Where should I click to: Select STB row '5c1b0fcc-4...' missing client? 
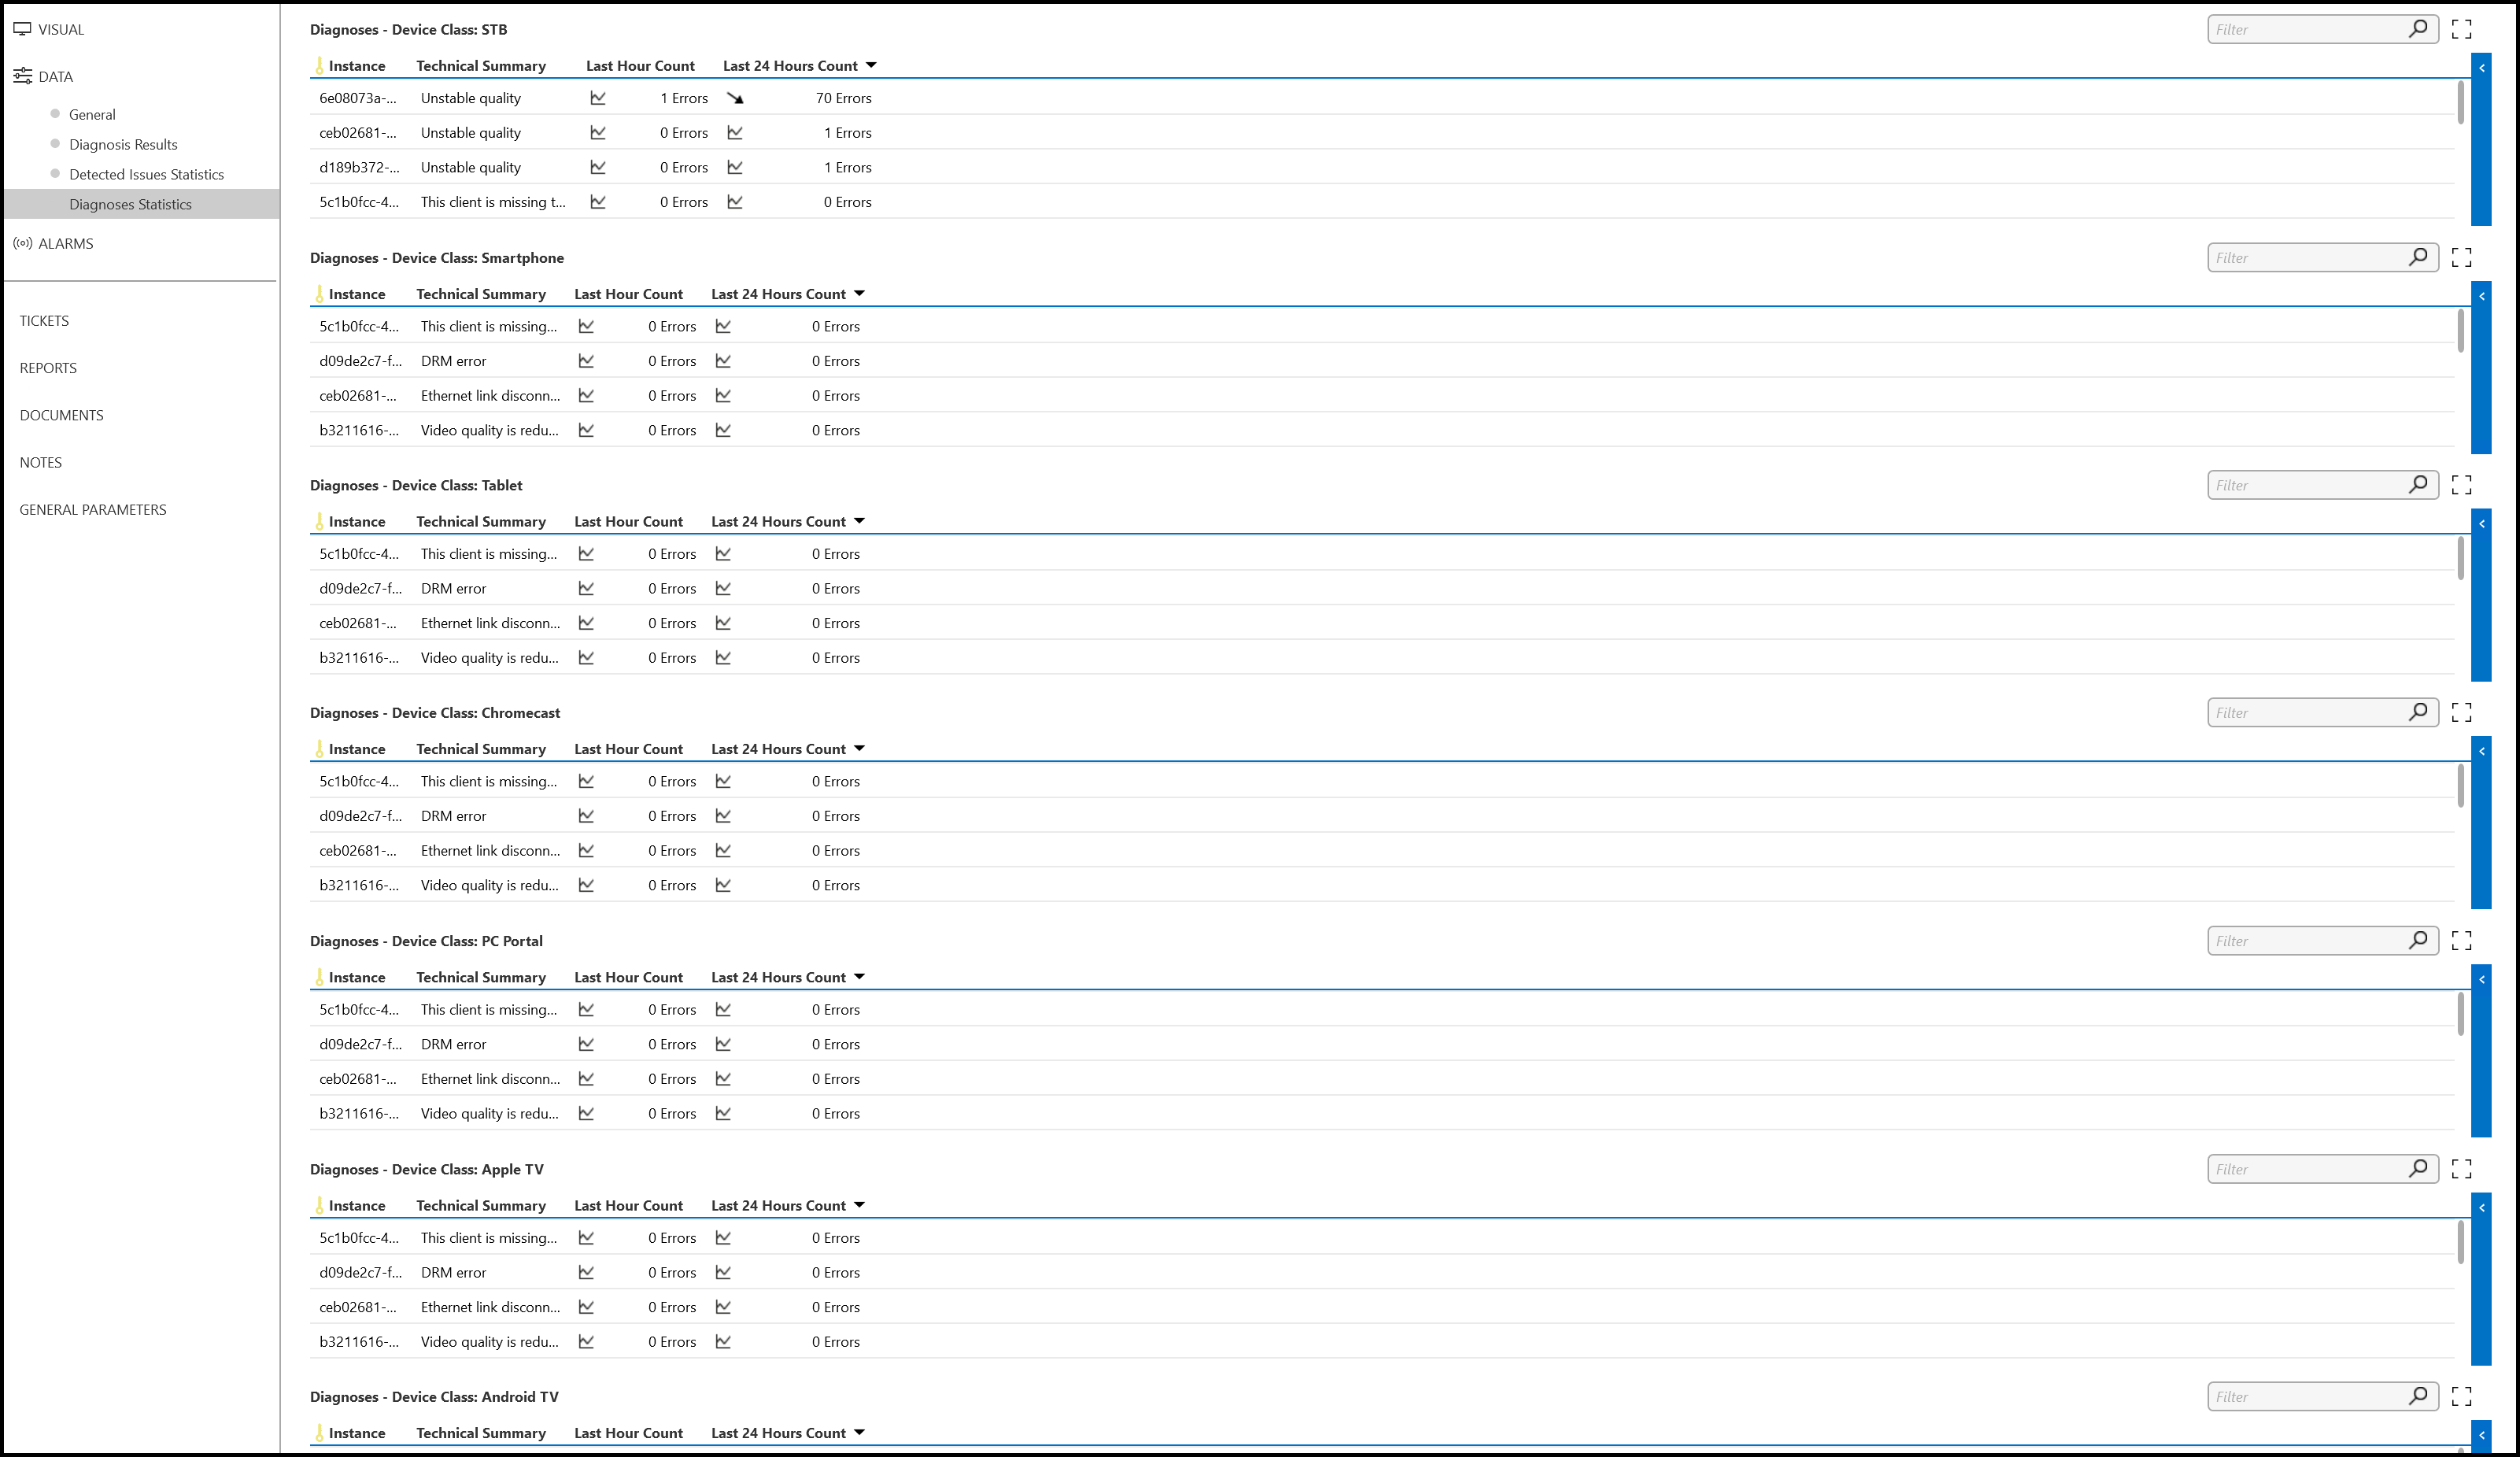(1382, 202)
